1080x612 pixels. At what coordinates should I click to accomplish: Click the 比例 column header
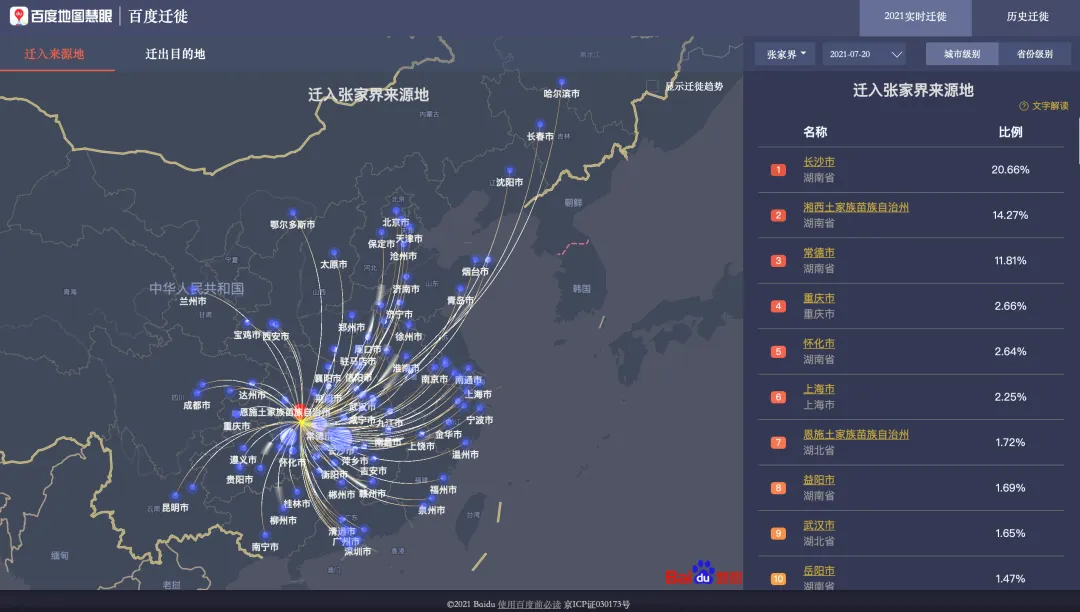click(1010, 132)
